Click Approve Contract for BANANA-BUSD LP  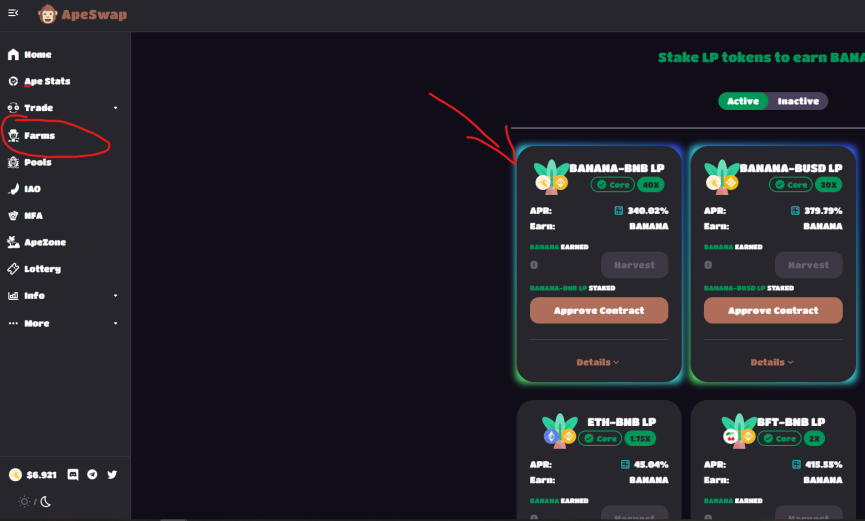(773, 311)
